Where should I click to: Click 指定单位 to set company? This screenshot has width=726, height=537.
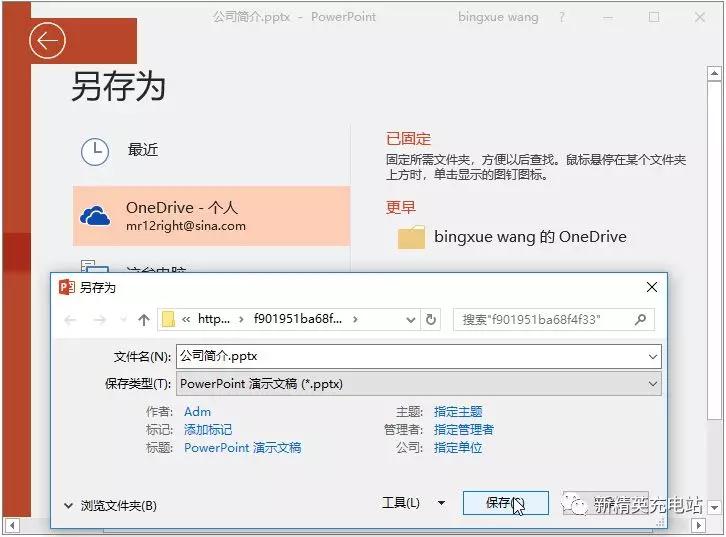(458, 448)
